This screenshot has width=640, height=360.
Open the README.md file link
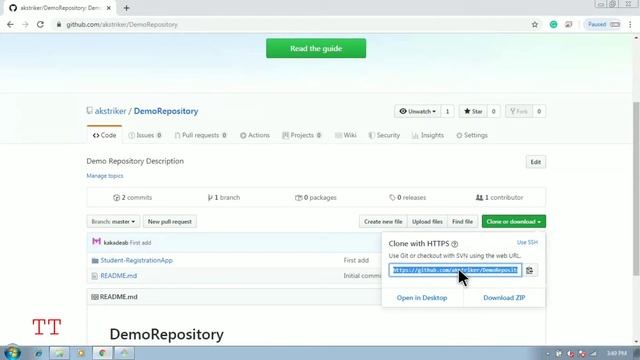point(118,276)
